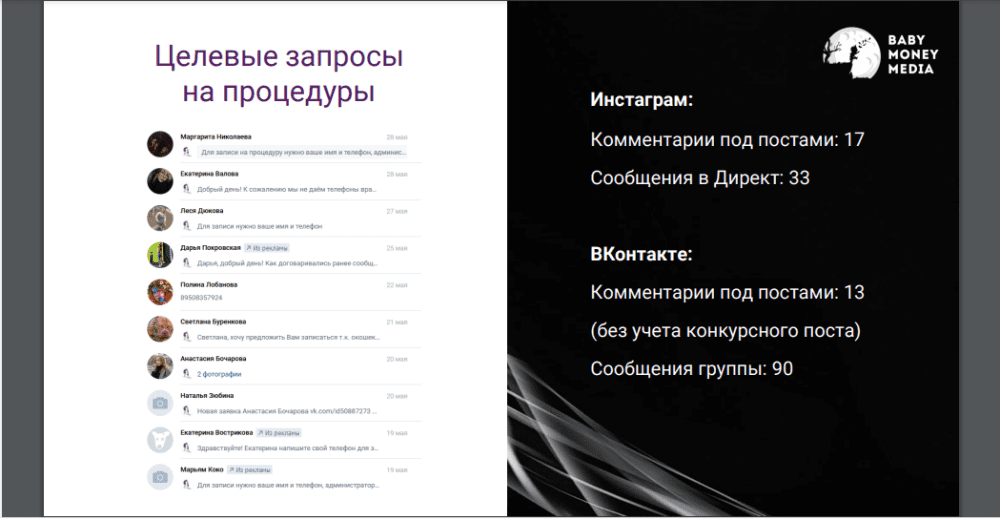
Task: Click dog placeholder avatar of Екатерина Вострикова
Action: tap(160, 440)
